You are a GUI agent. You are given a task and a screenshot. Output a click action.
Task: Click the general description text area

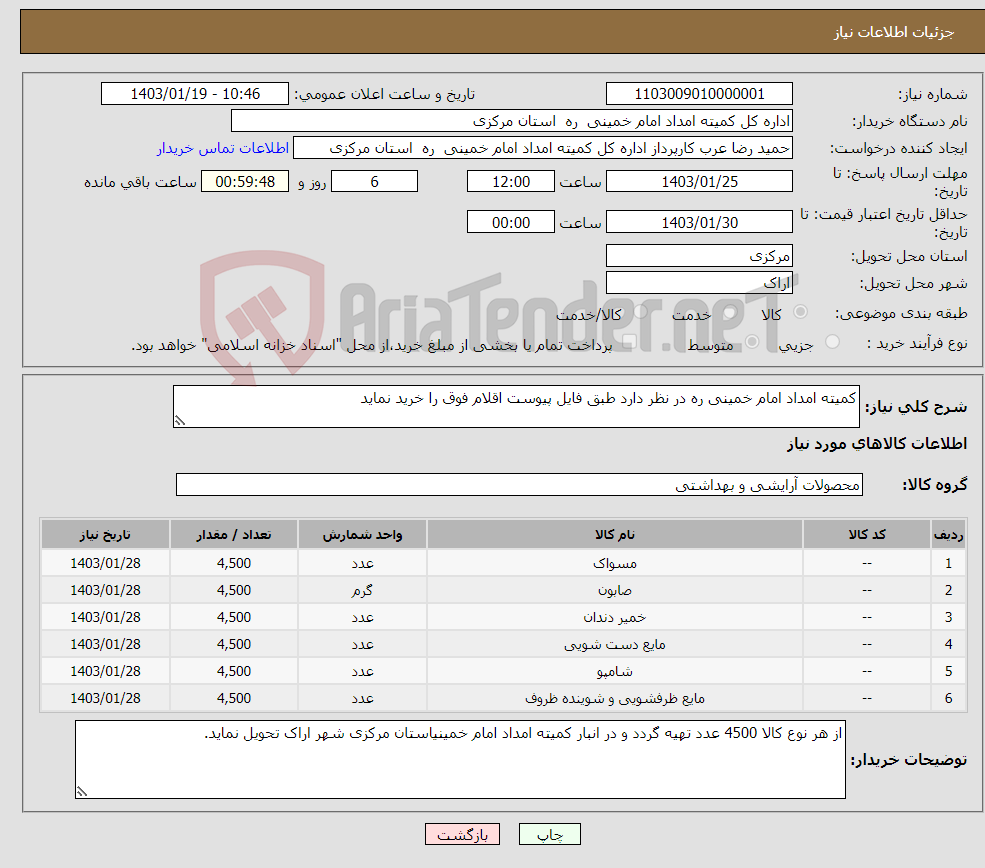click(516, 406)
